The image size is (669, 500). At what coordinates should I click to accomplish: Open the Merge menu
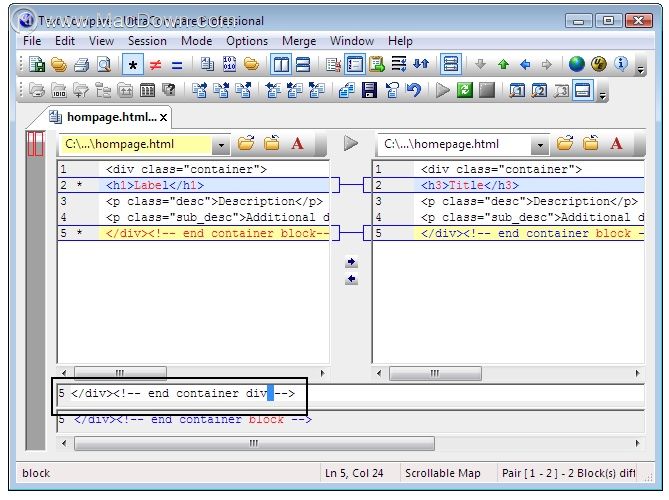coord(299,41)
